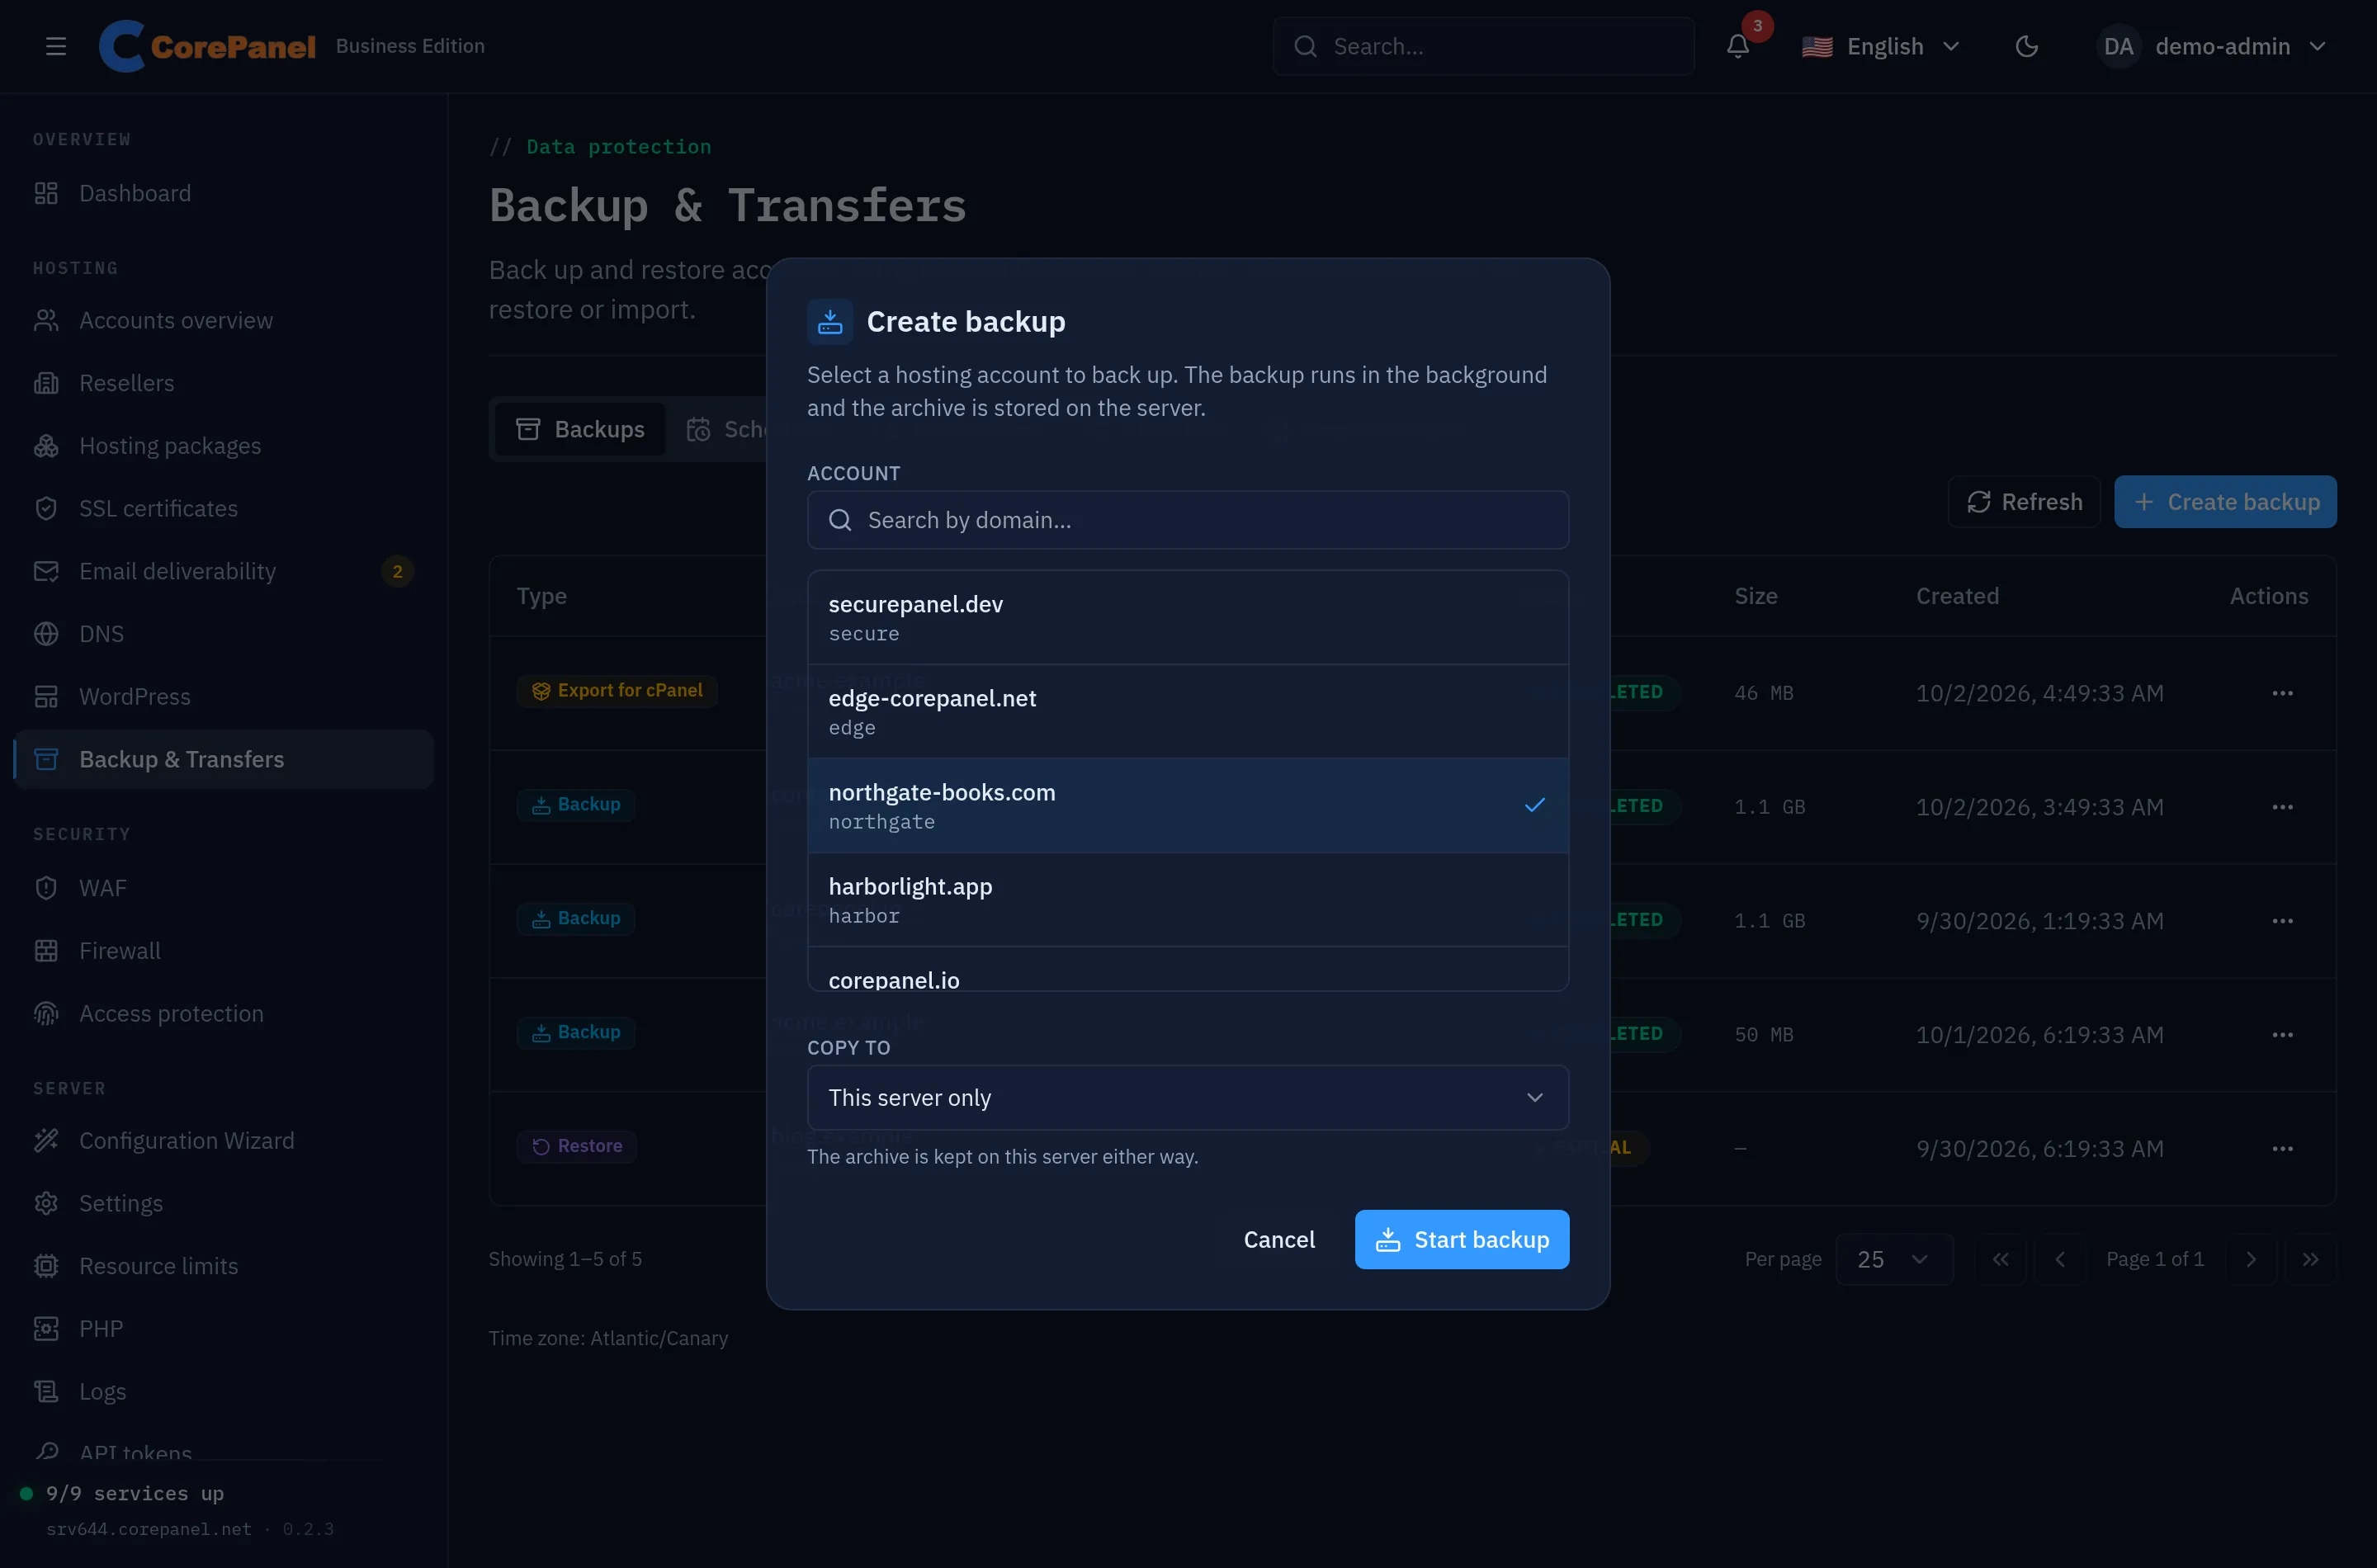This screenshot has width=2377, height=1568.
Task: Collapse sidebar with hamburger menu icon
Action: point(56,46)
